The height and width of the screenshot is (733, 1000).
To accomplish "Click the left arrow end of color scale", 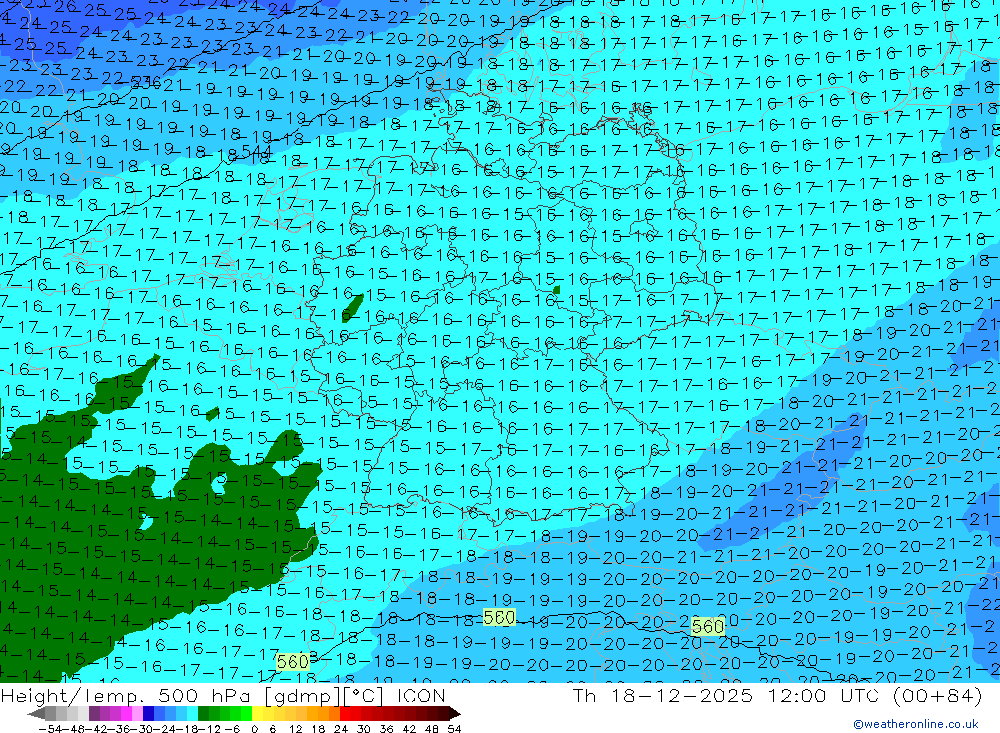I will (x=36, y=714).
